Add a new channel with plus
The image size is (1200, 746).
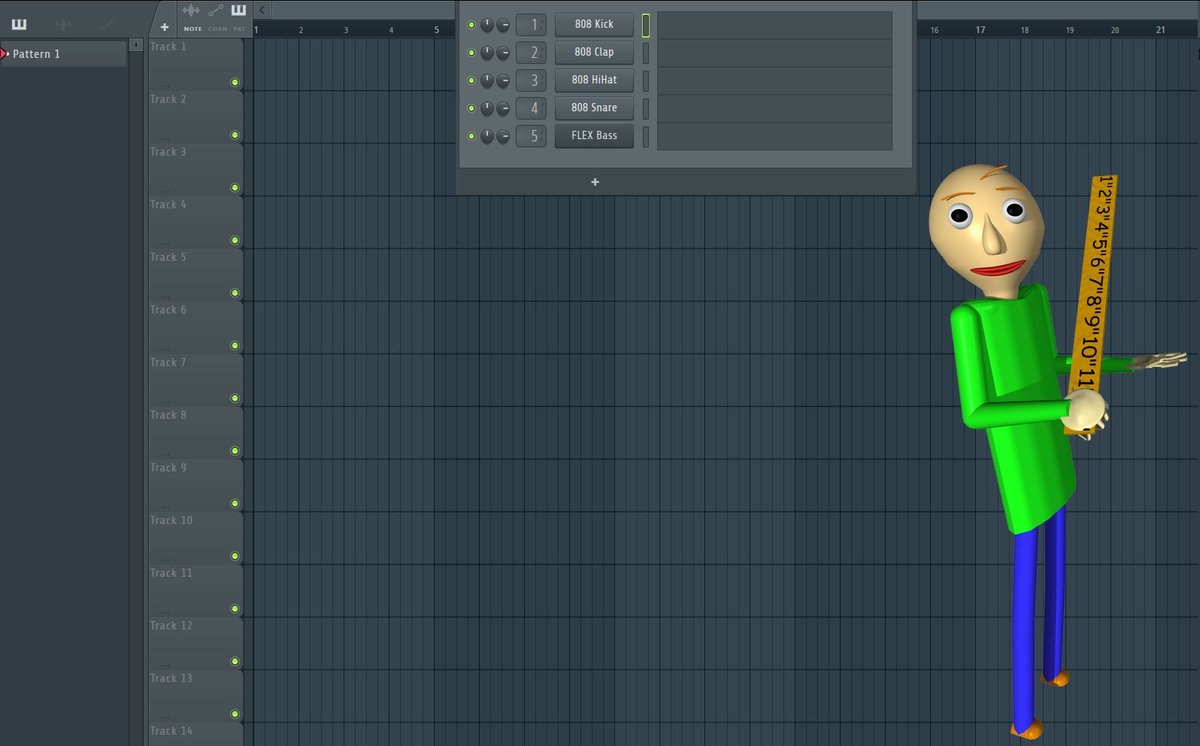click(x=595, y=182)
